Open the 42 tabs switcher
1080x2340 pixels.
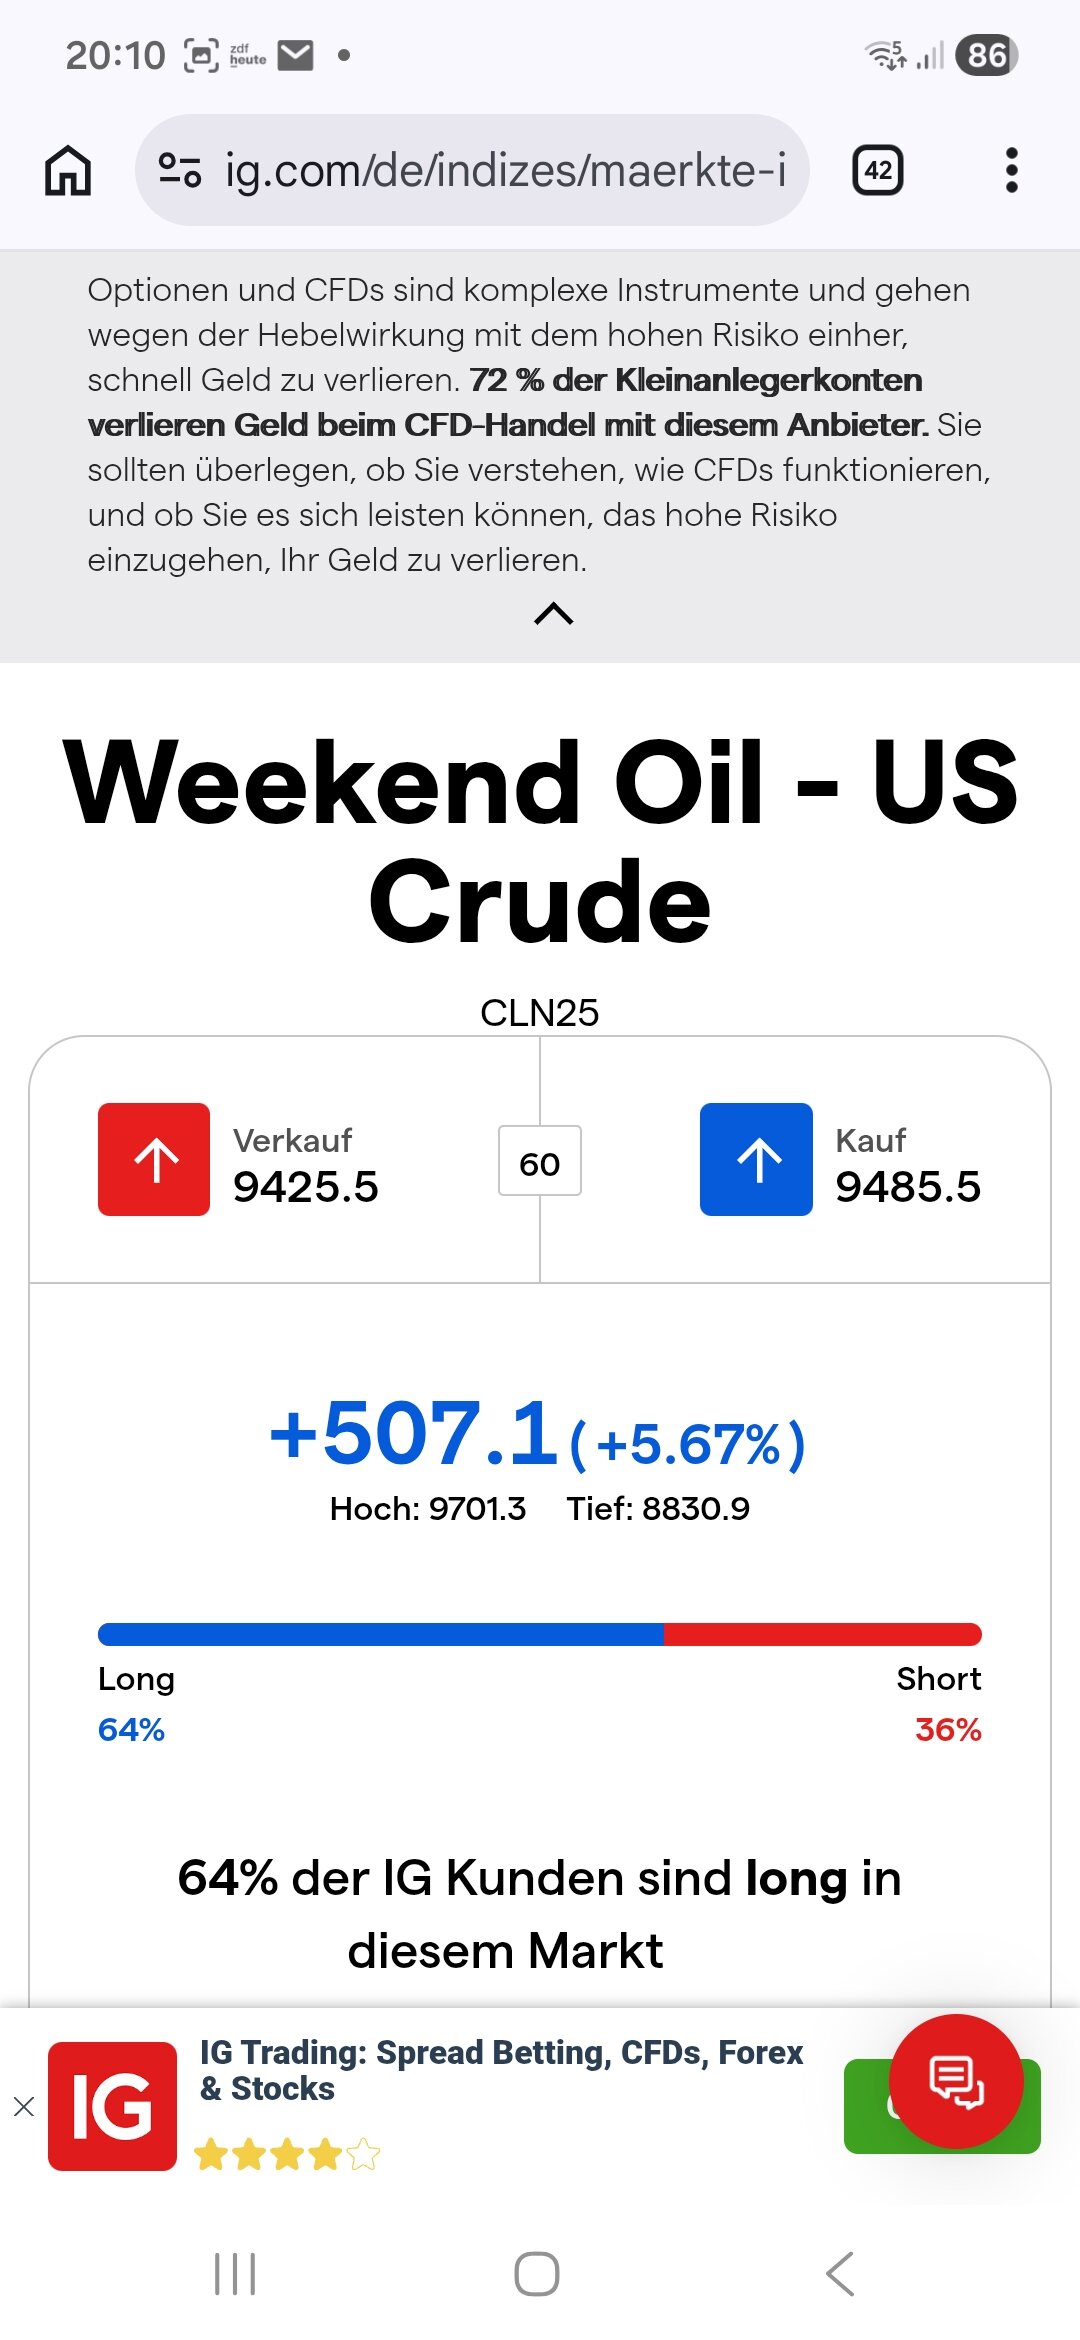(x=877, y=170)
